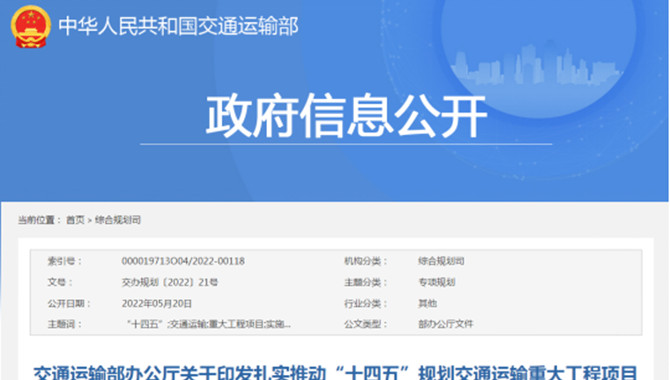Open the 中华人民共和国交通运输部 site title
The height and width of the screenshot is (380, 670).
[178, 27]
